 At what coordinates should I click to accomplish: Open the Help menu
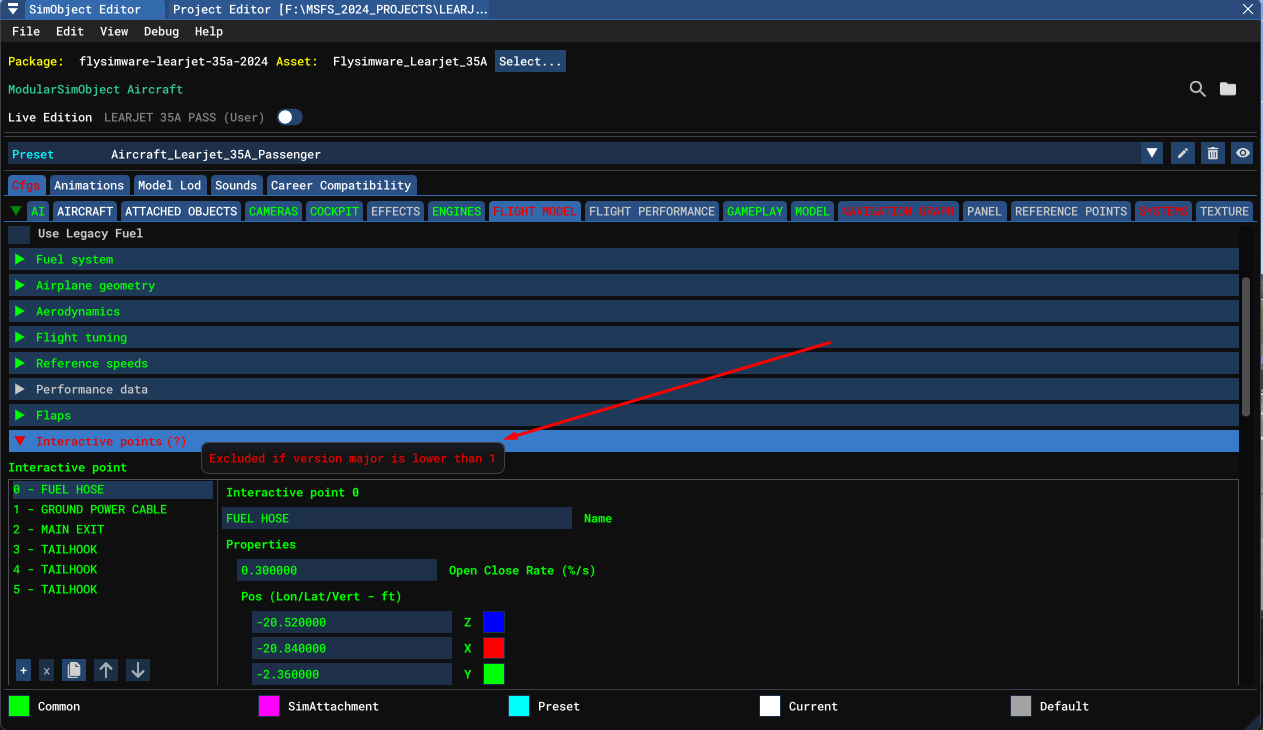209,32
